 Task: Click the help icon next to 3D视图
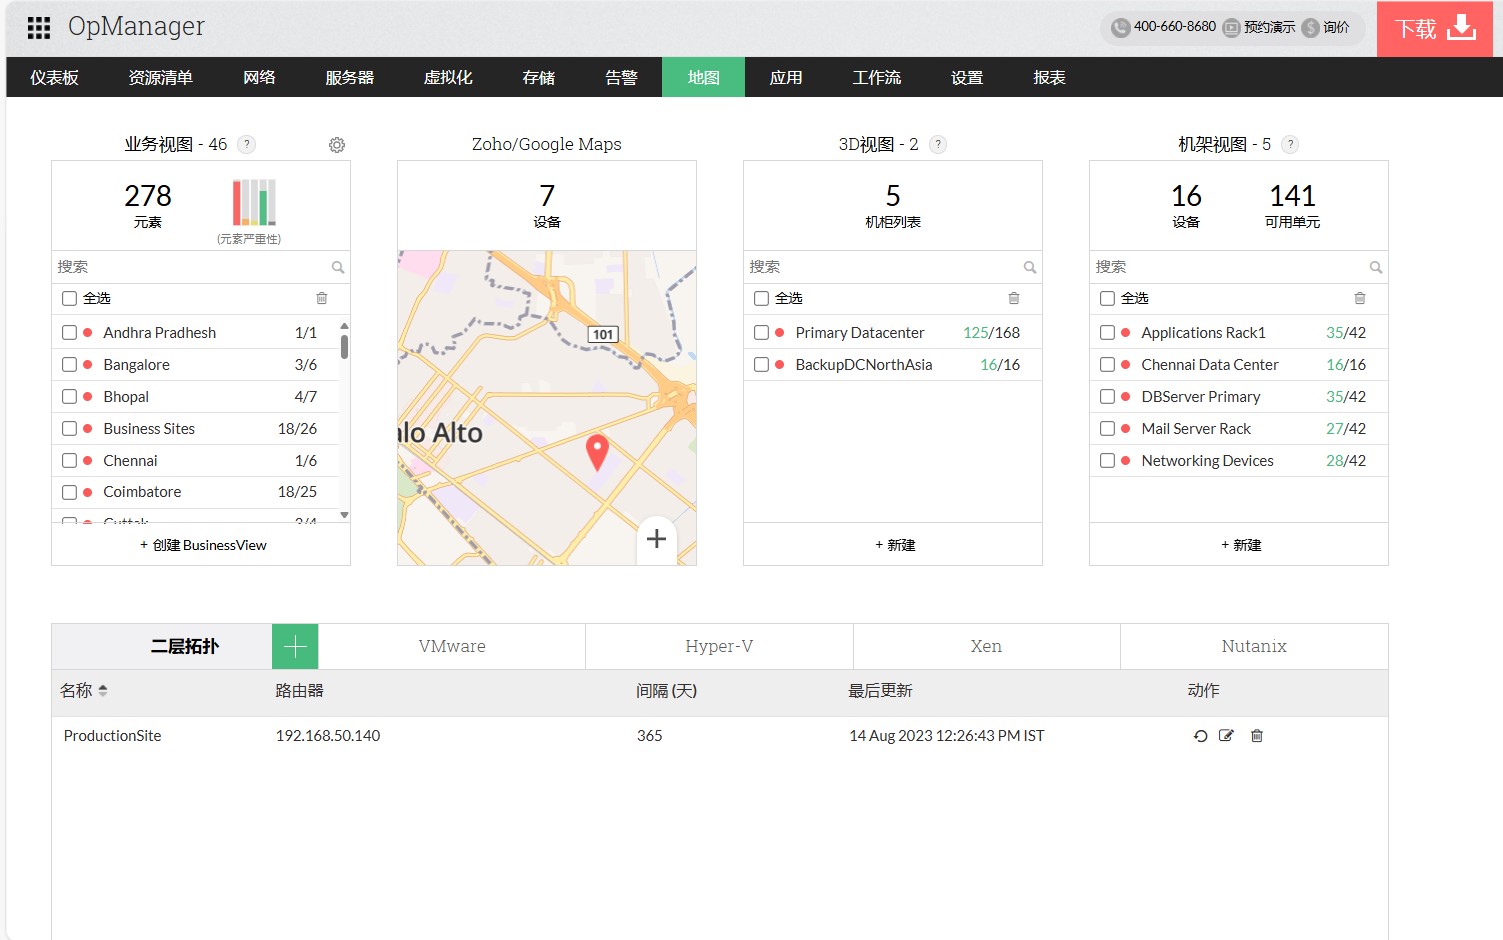point(938,145)
